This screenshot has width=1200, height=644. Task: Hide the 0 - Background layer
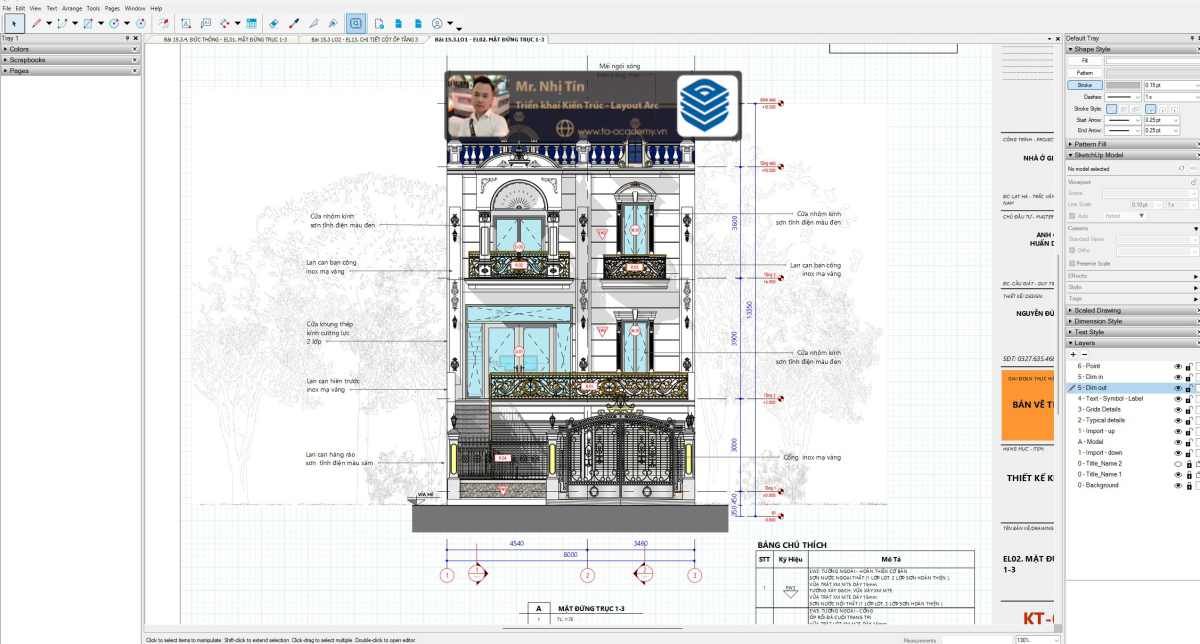[x=1178, y=485]
